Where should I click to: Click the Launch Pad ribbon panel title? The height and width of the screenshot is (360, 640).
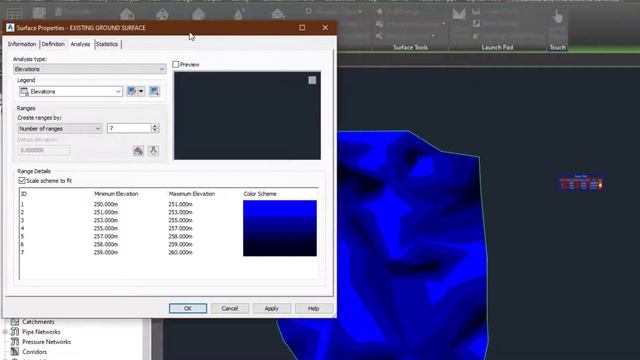497,47
